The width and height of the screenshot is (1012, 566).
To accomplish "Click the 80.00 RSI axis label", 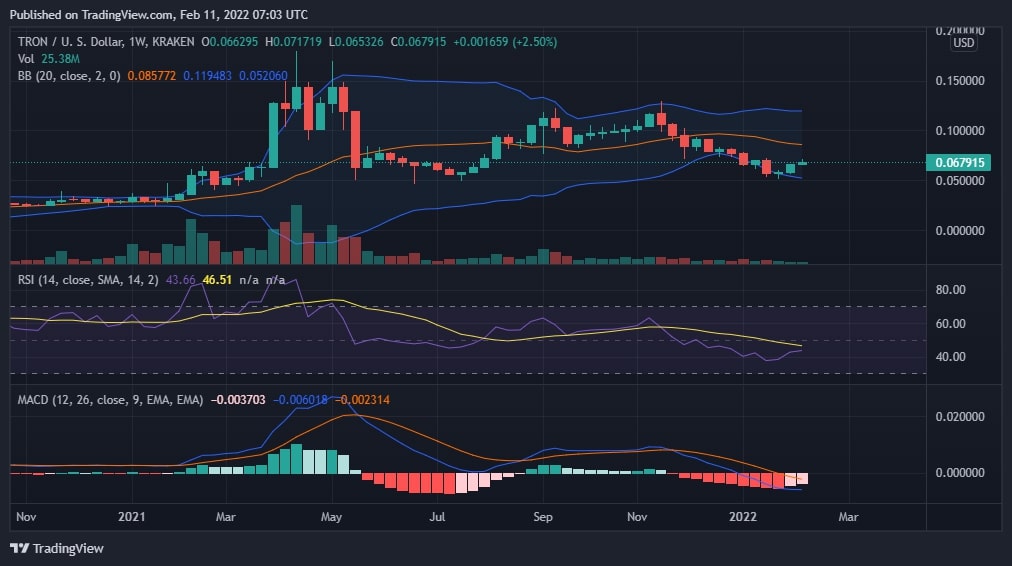I will (x=951, y=290).
